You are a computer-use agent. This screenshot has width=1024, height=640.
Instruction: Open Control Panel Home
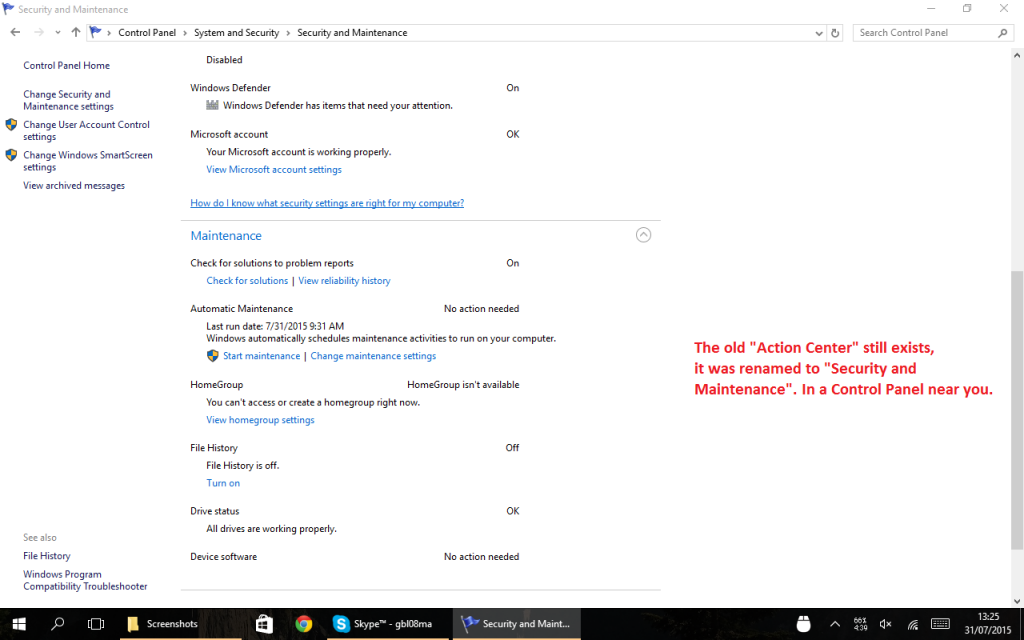[x=67, y=65]
